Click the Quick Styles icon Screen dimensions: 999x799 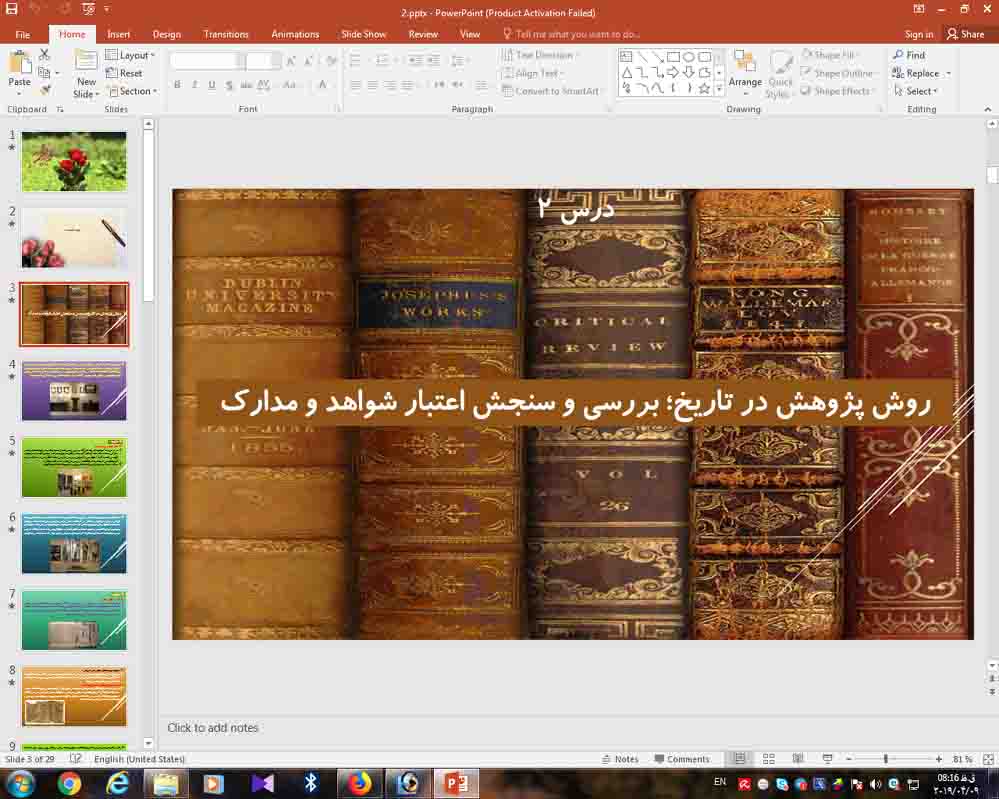click(x=780, y=72)
